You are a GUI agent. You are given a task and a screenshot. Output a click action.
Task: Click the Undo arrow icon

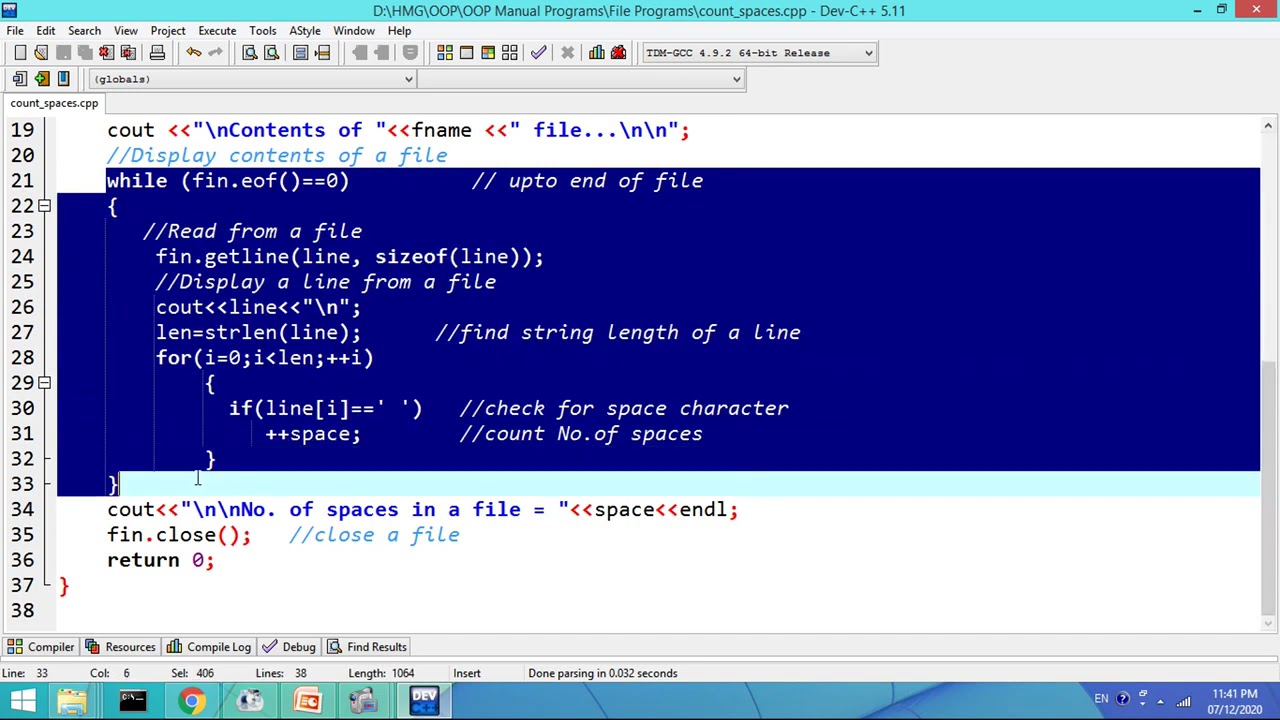coord(193,53)
